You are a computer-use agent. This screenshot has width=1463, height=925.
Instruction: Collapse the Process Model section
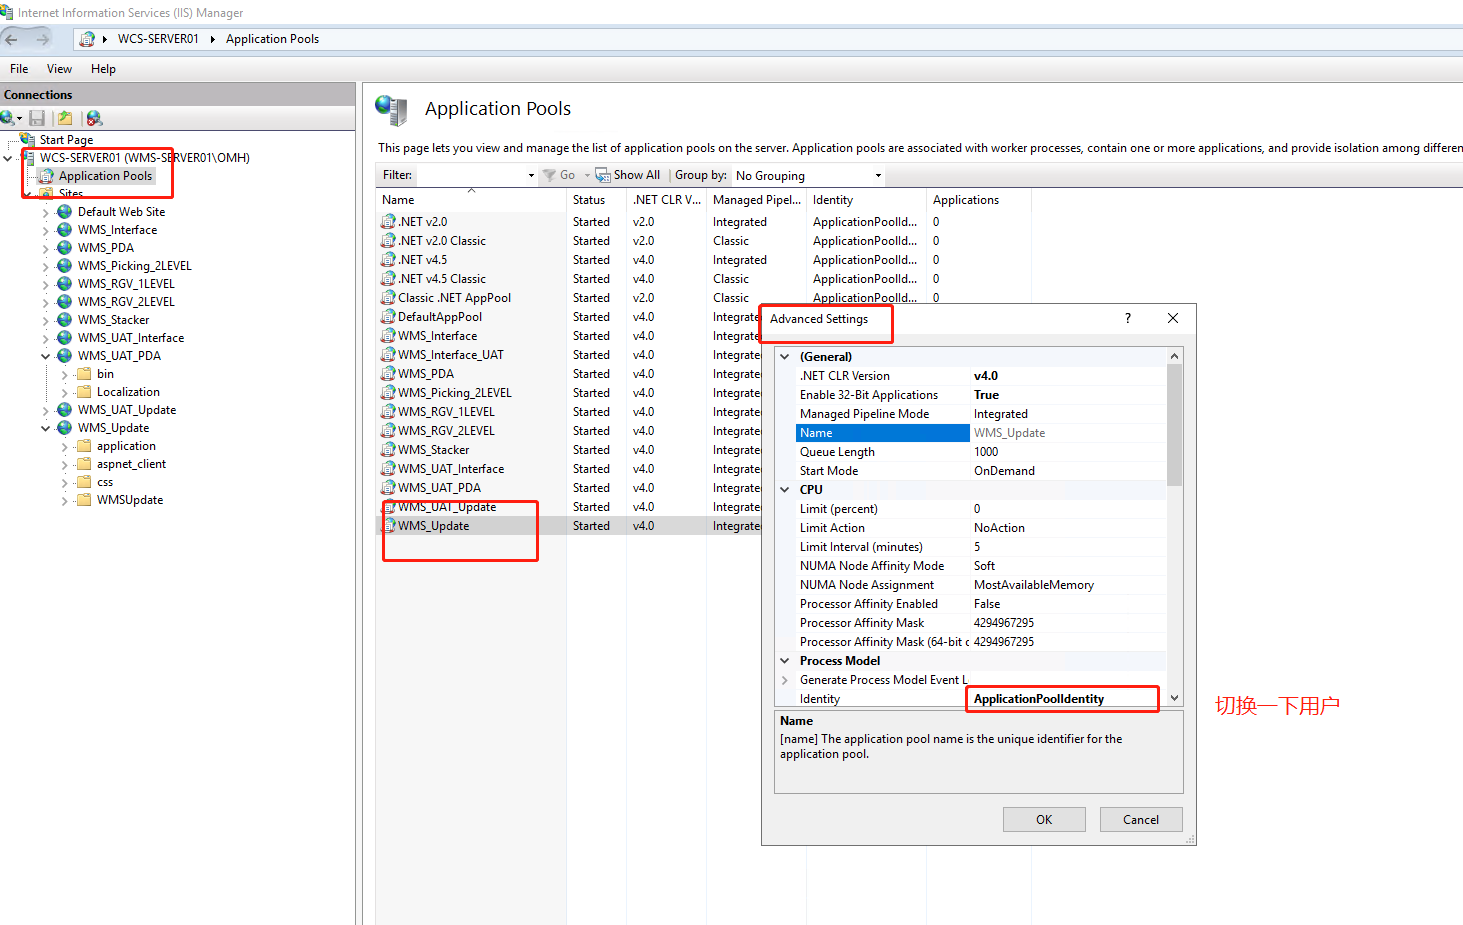785,661
